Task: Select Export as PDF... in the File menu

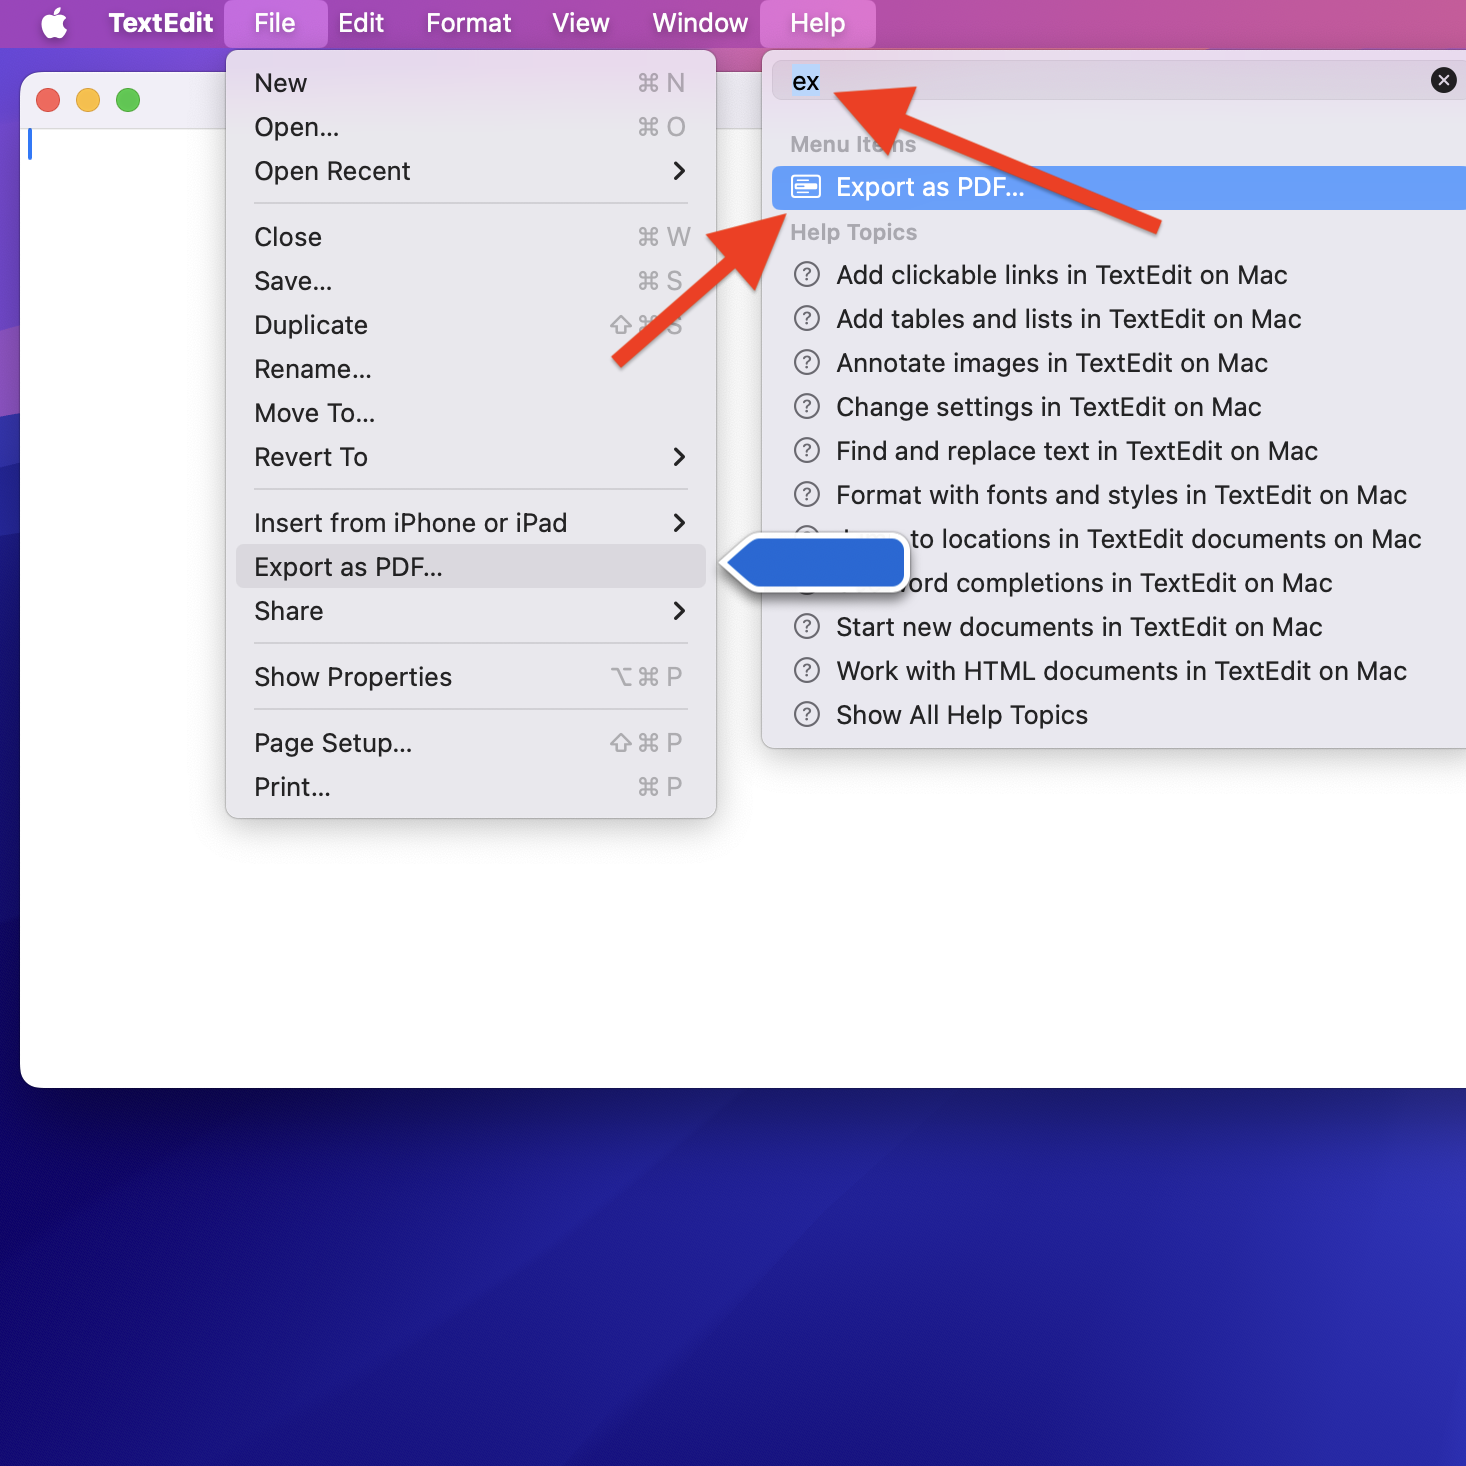Action: pos(470,567)
